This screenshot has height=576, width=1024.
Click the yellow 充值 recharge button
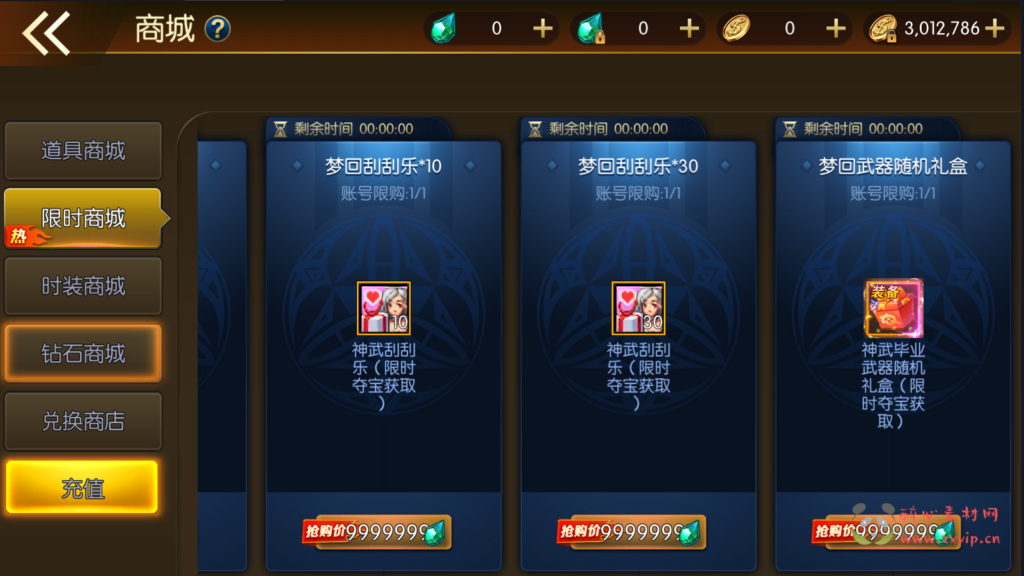pos(82,487)
